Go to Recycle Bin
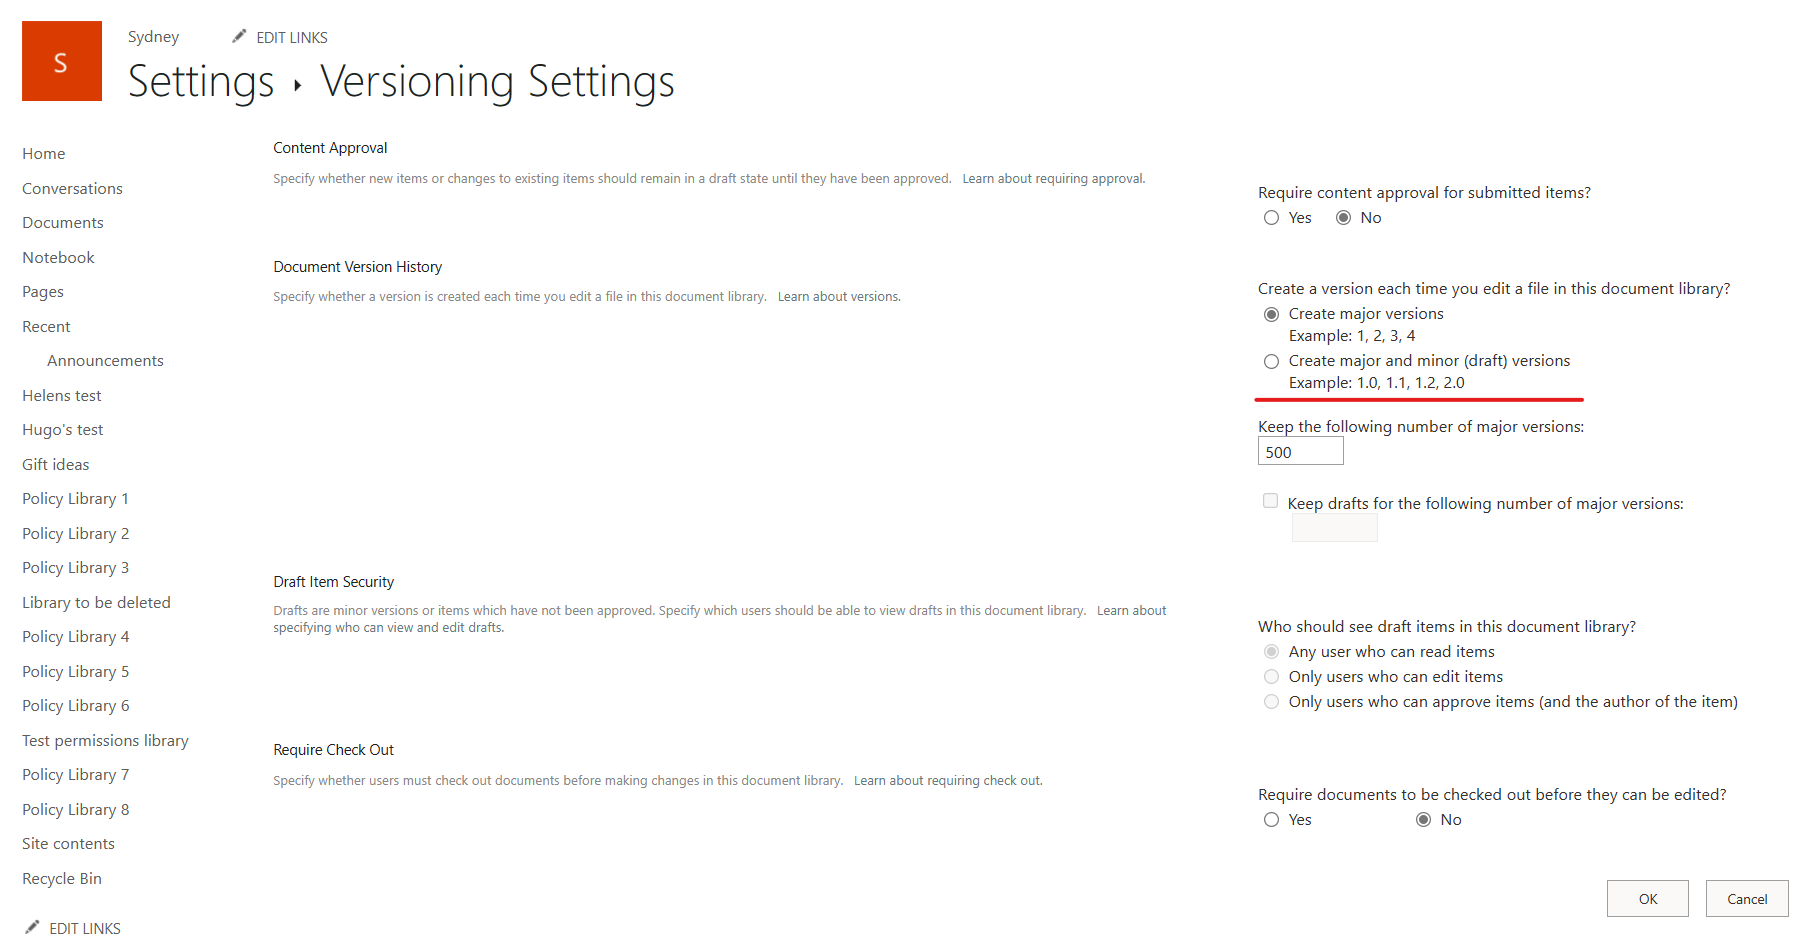This screenshot has width=1801, height=941. (61, 878)
